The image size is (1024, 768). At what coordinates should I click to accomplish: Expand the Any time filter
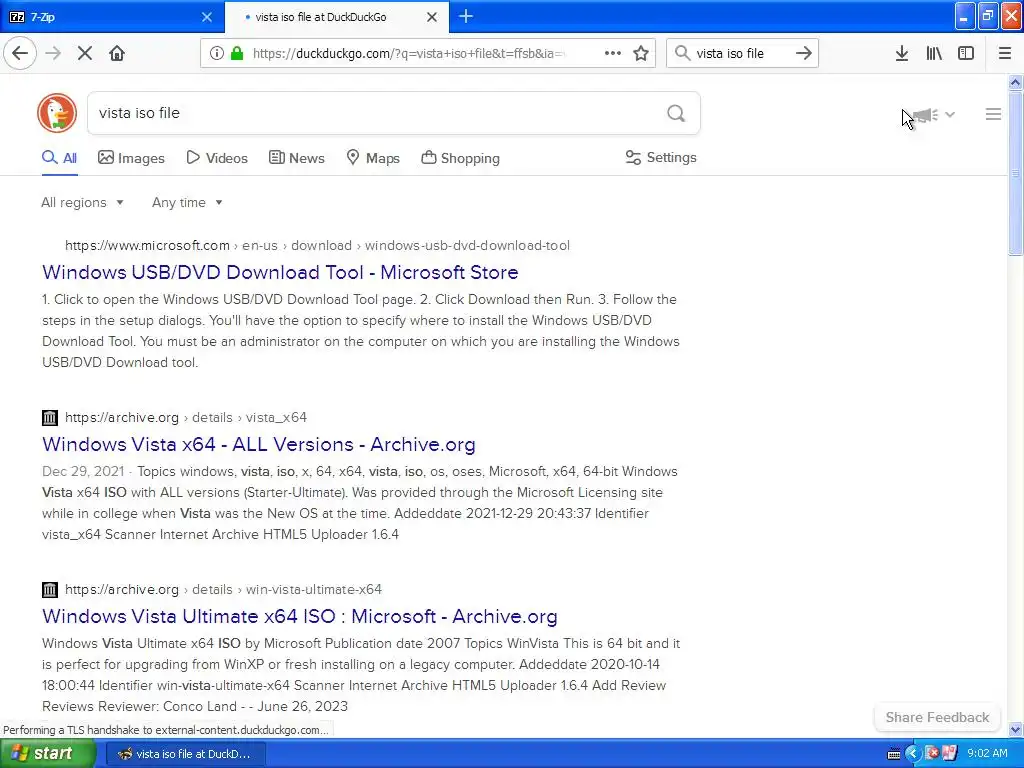pos(187,202)
